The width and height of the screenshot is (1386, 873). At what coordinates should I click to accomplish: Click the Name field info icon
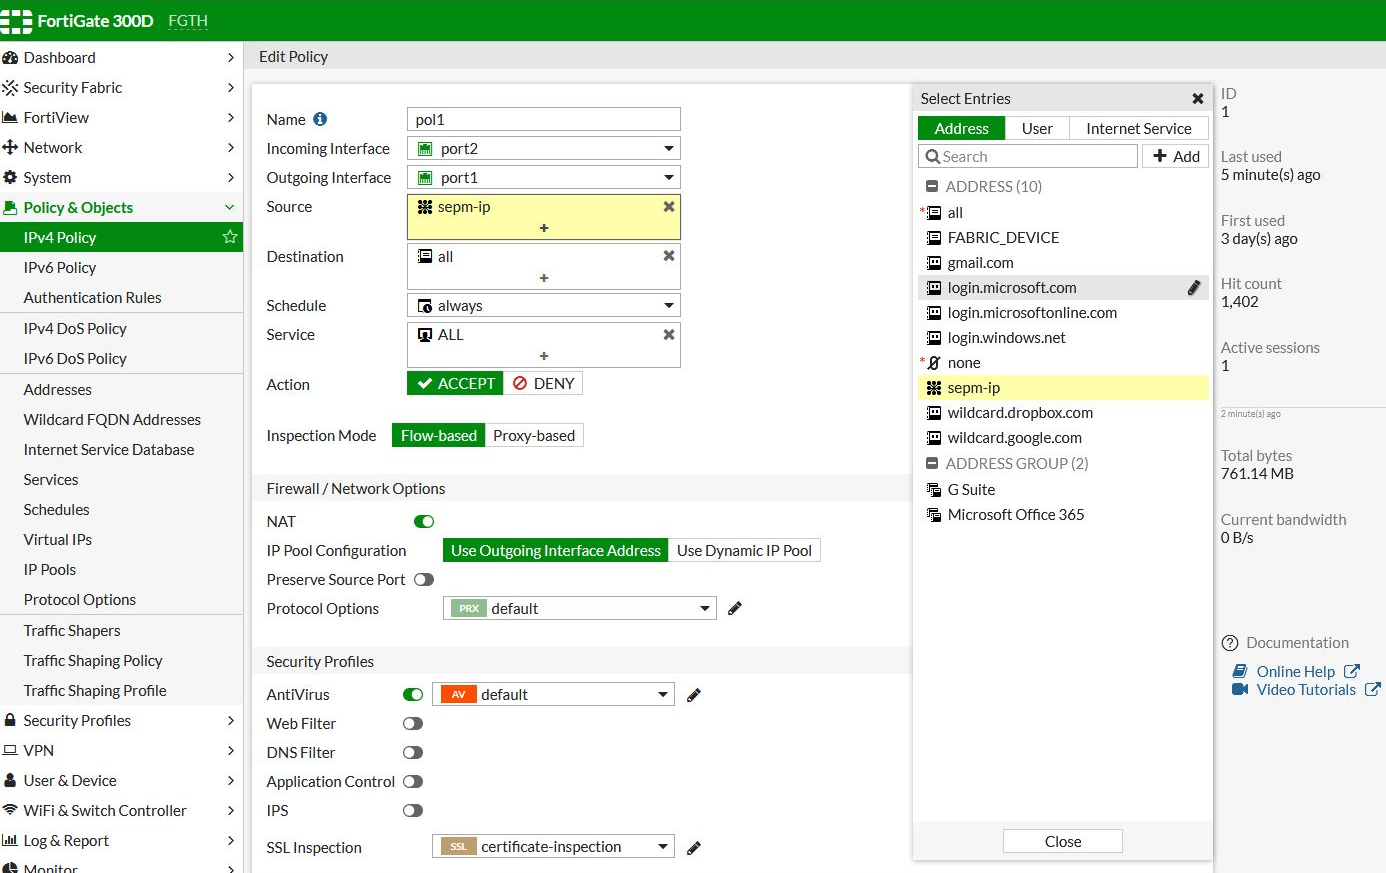(x=320, y=119)
